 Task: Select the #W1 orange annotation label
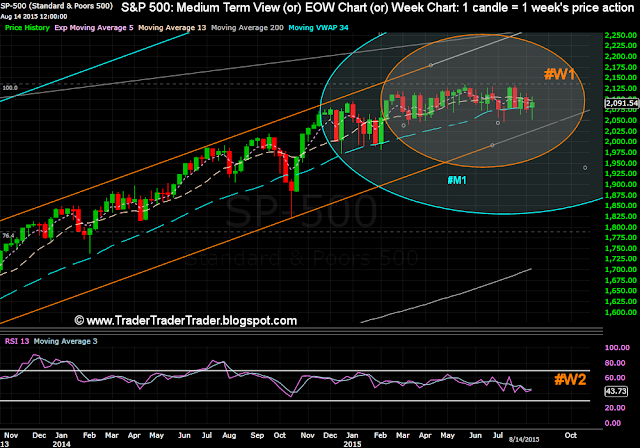coord(559,74)
